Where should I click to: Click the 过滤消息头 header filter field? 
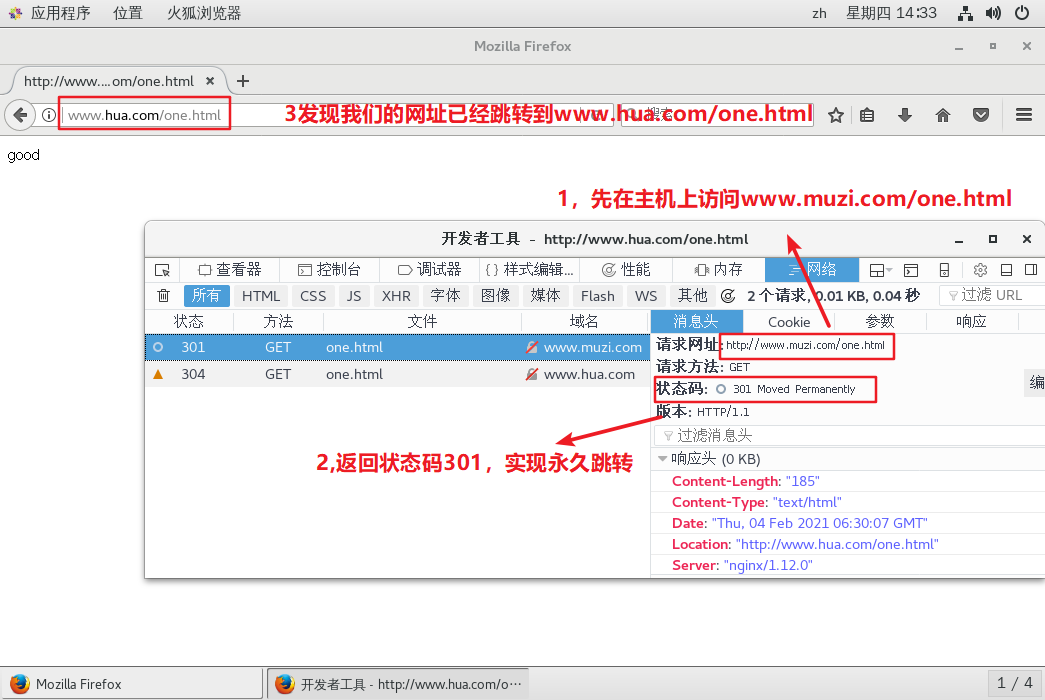tap(850, 435)
